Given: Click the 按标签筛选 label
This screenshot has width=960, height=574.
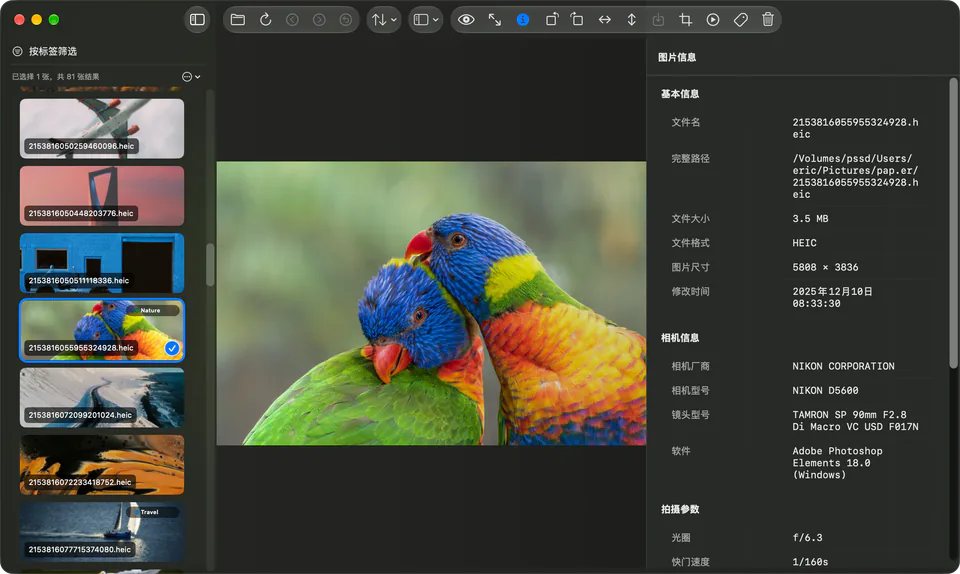Looking at the screenshot, I should tap(53, 51).
